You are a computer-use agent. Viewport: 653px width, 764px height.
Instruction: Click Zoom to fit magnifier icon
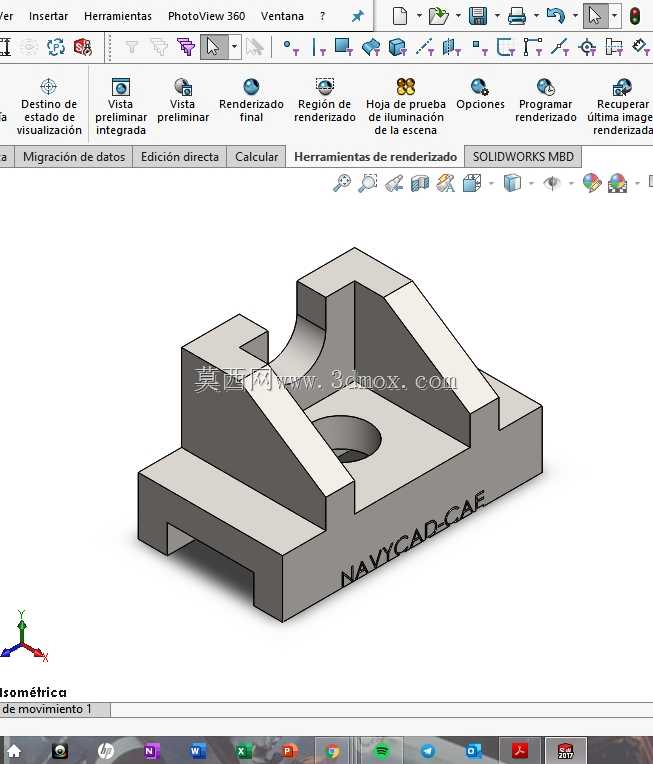342,183
